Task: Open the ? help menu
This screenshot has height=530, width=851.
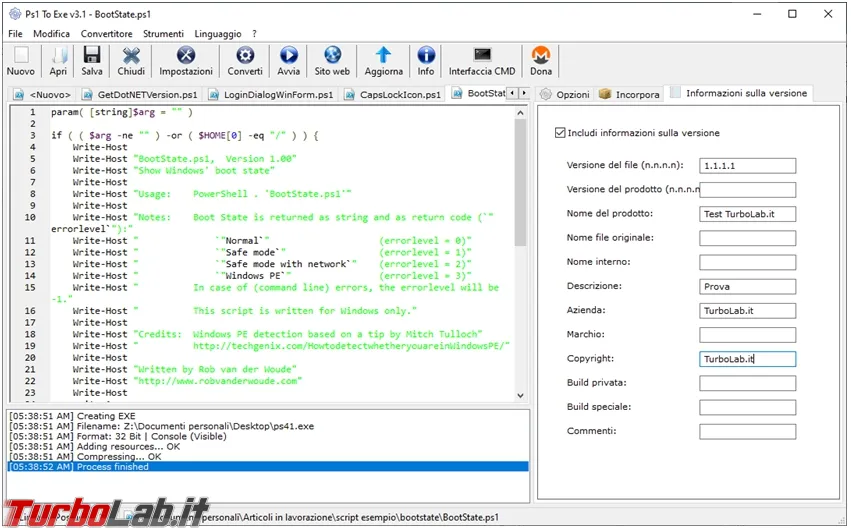Action: [254, 34]
